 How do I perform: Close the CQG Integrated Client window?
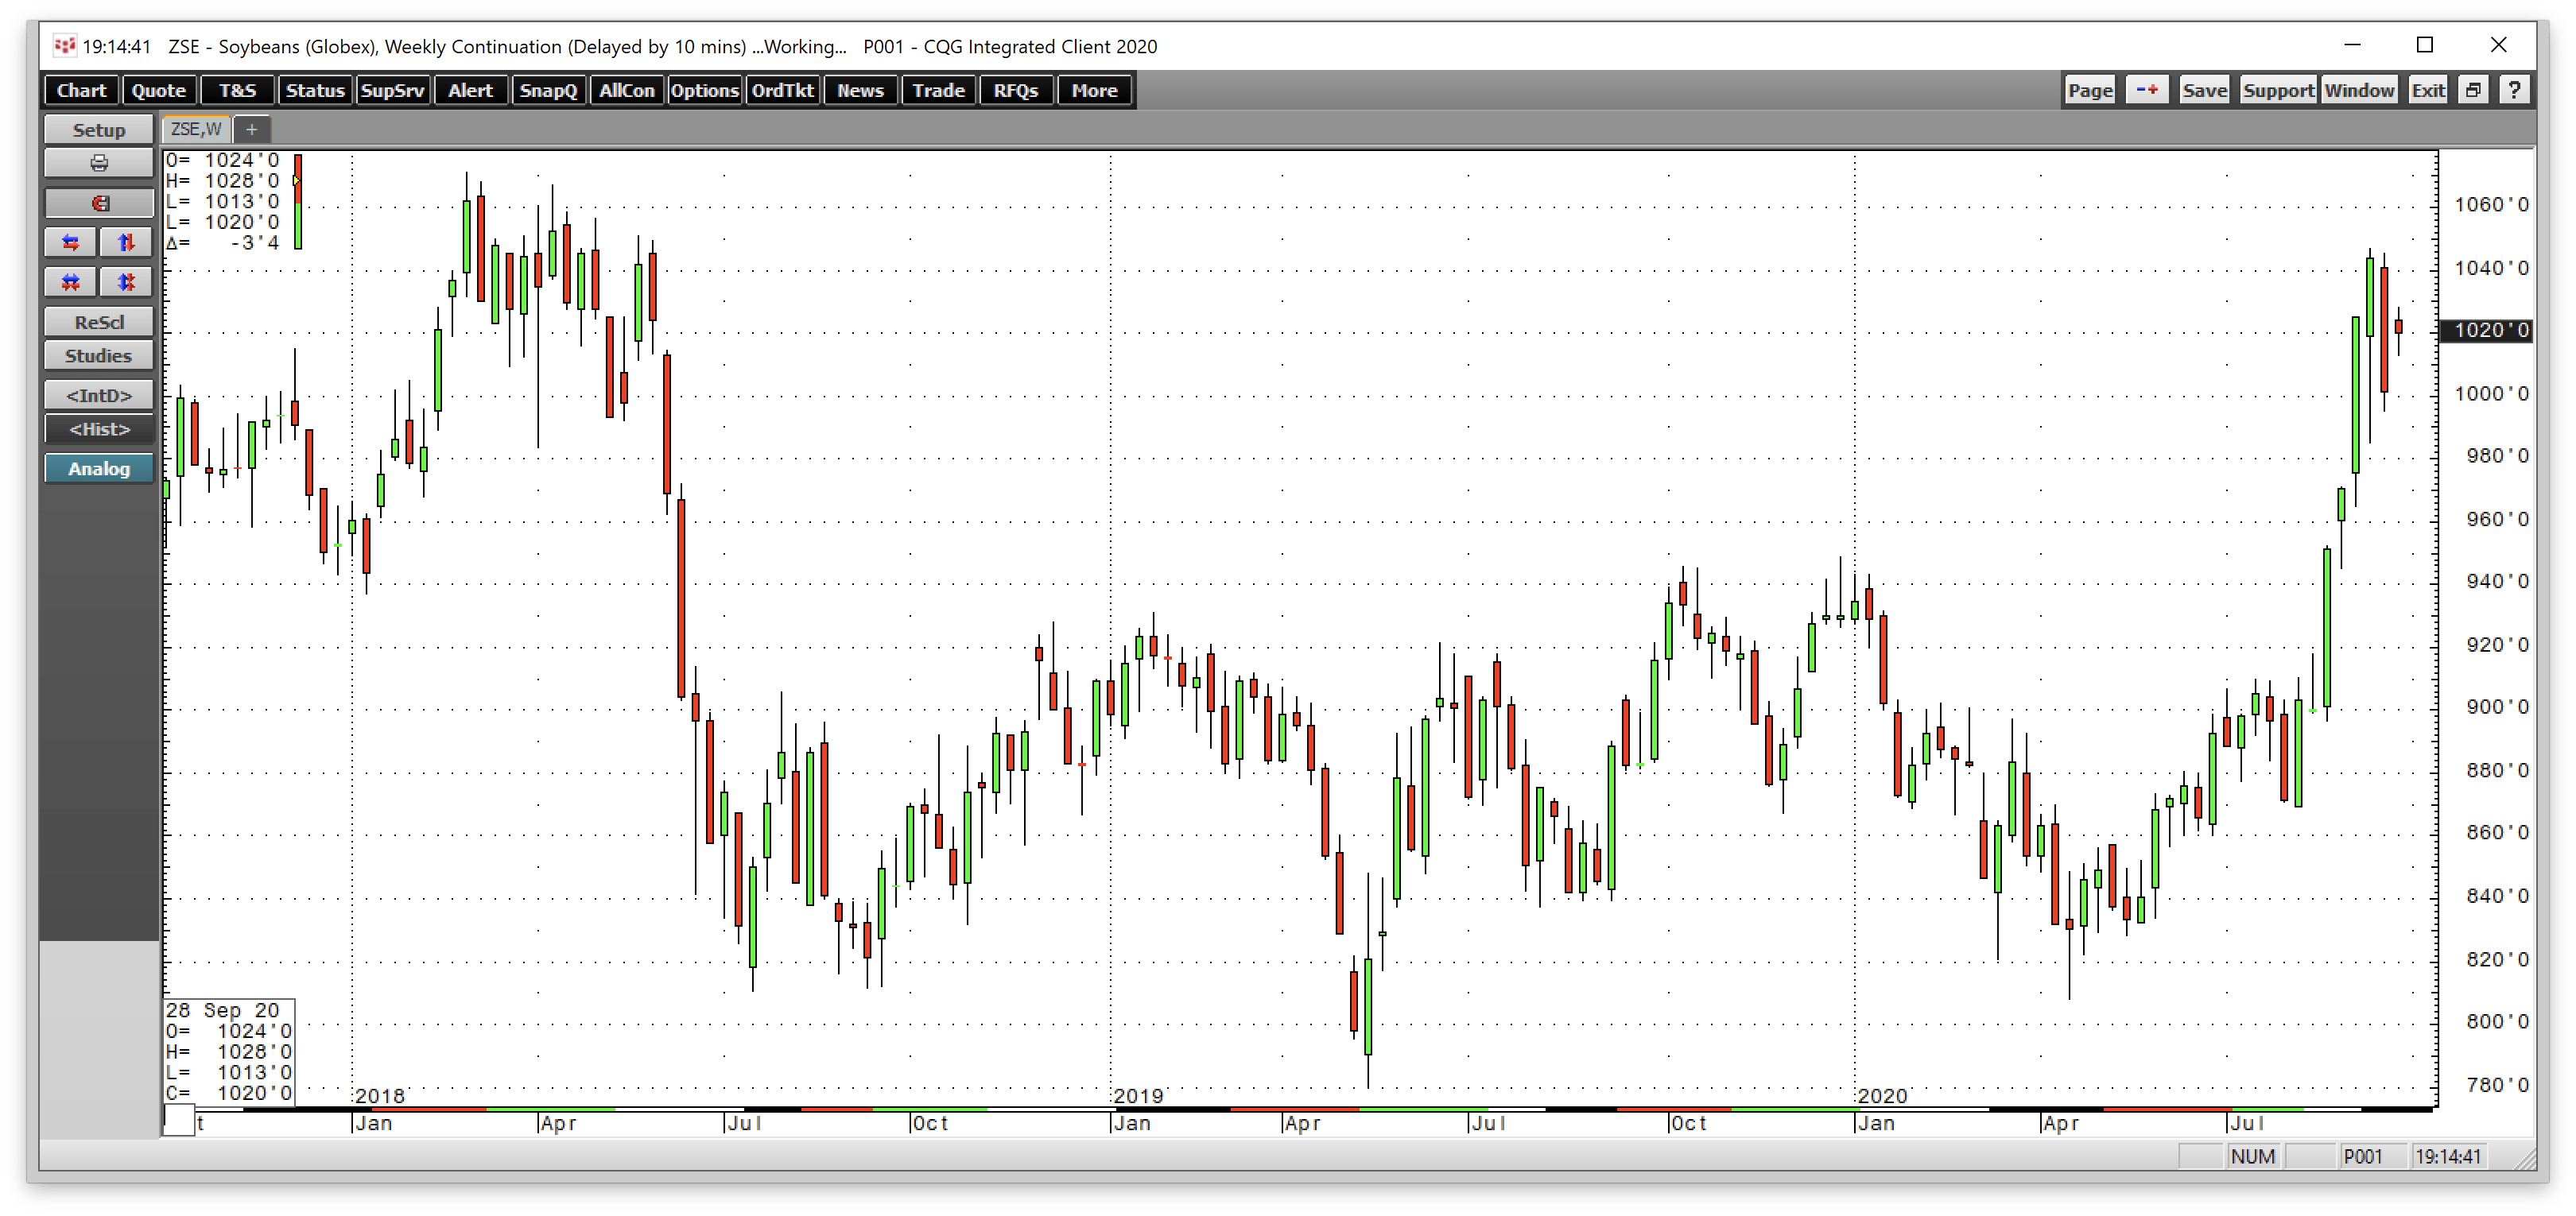[2498, 45]
